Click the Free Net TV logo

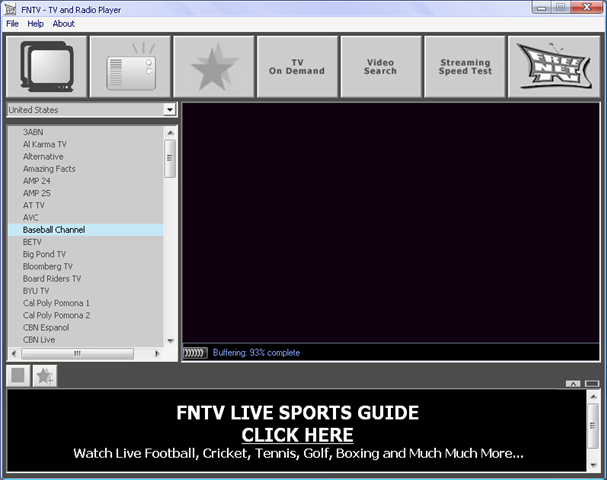click(554, 67)
